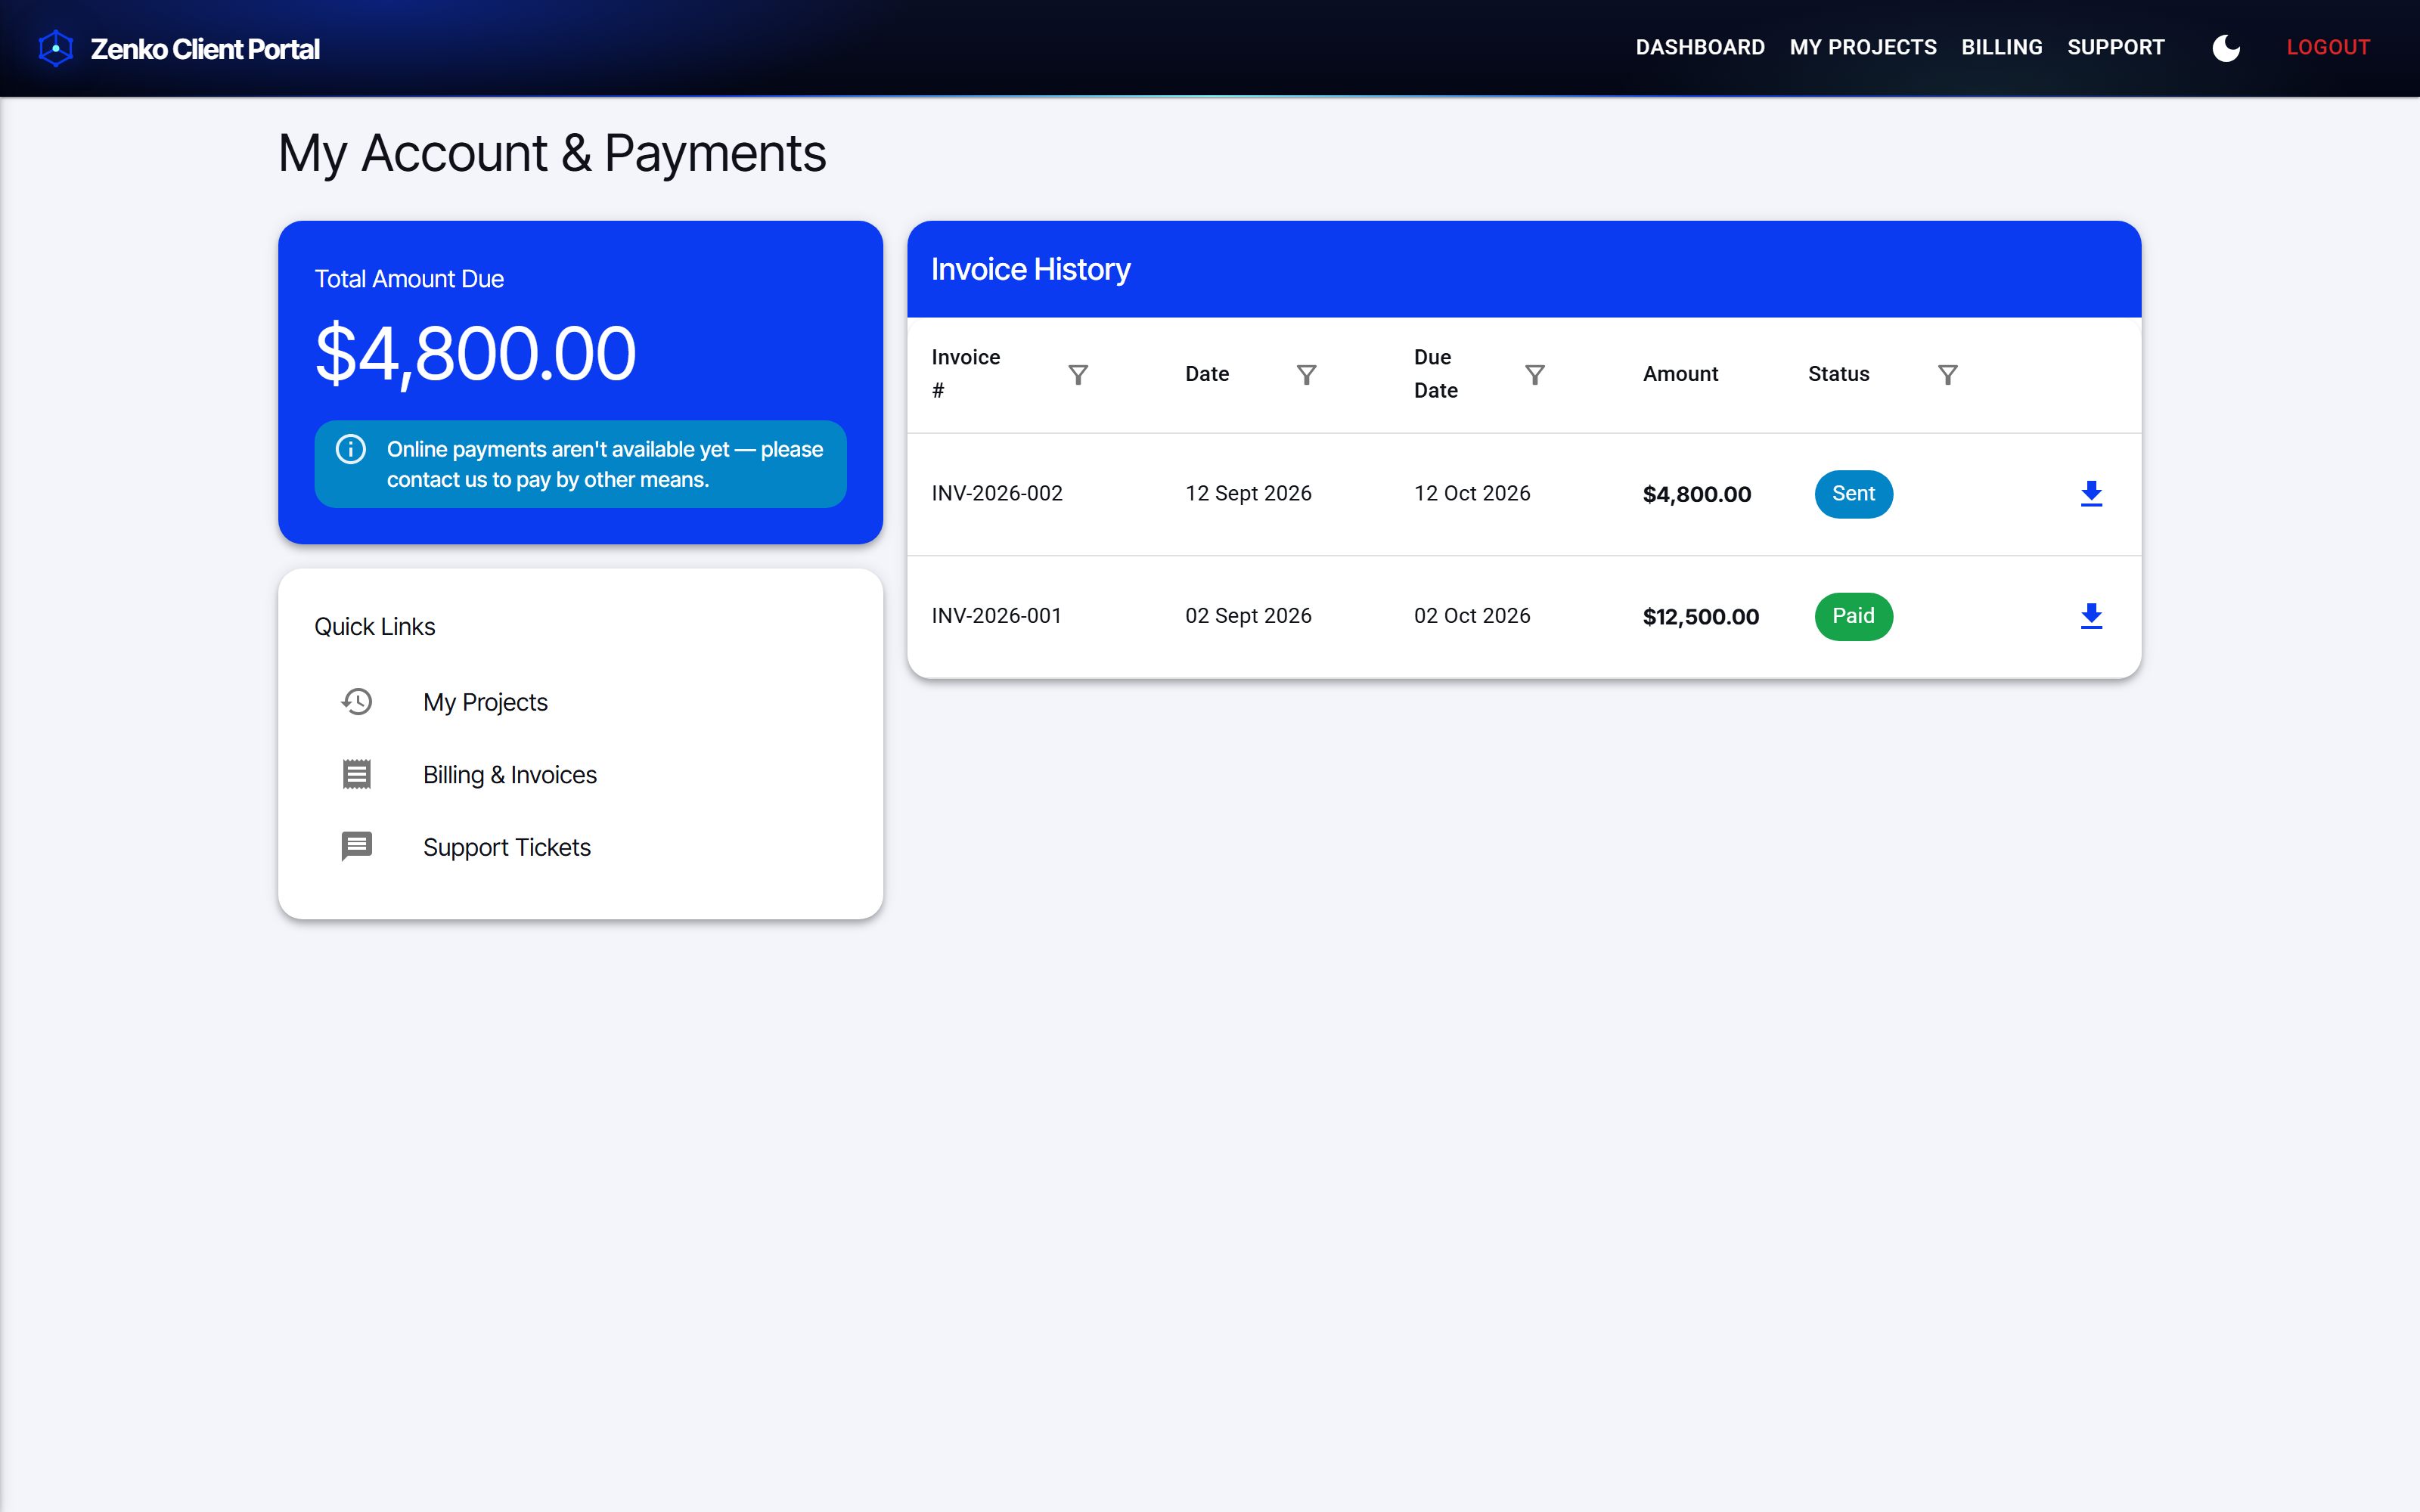Click the Invoice History header
Screen dimensions: 2420x1512
(1031, 269)
